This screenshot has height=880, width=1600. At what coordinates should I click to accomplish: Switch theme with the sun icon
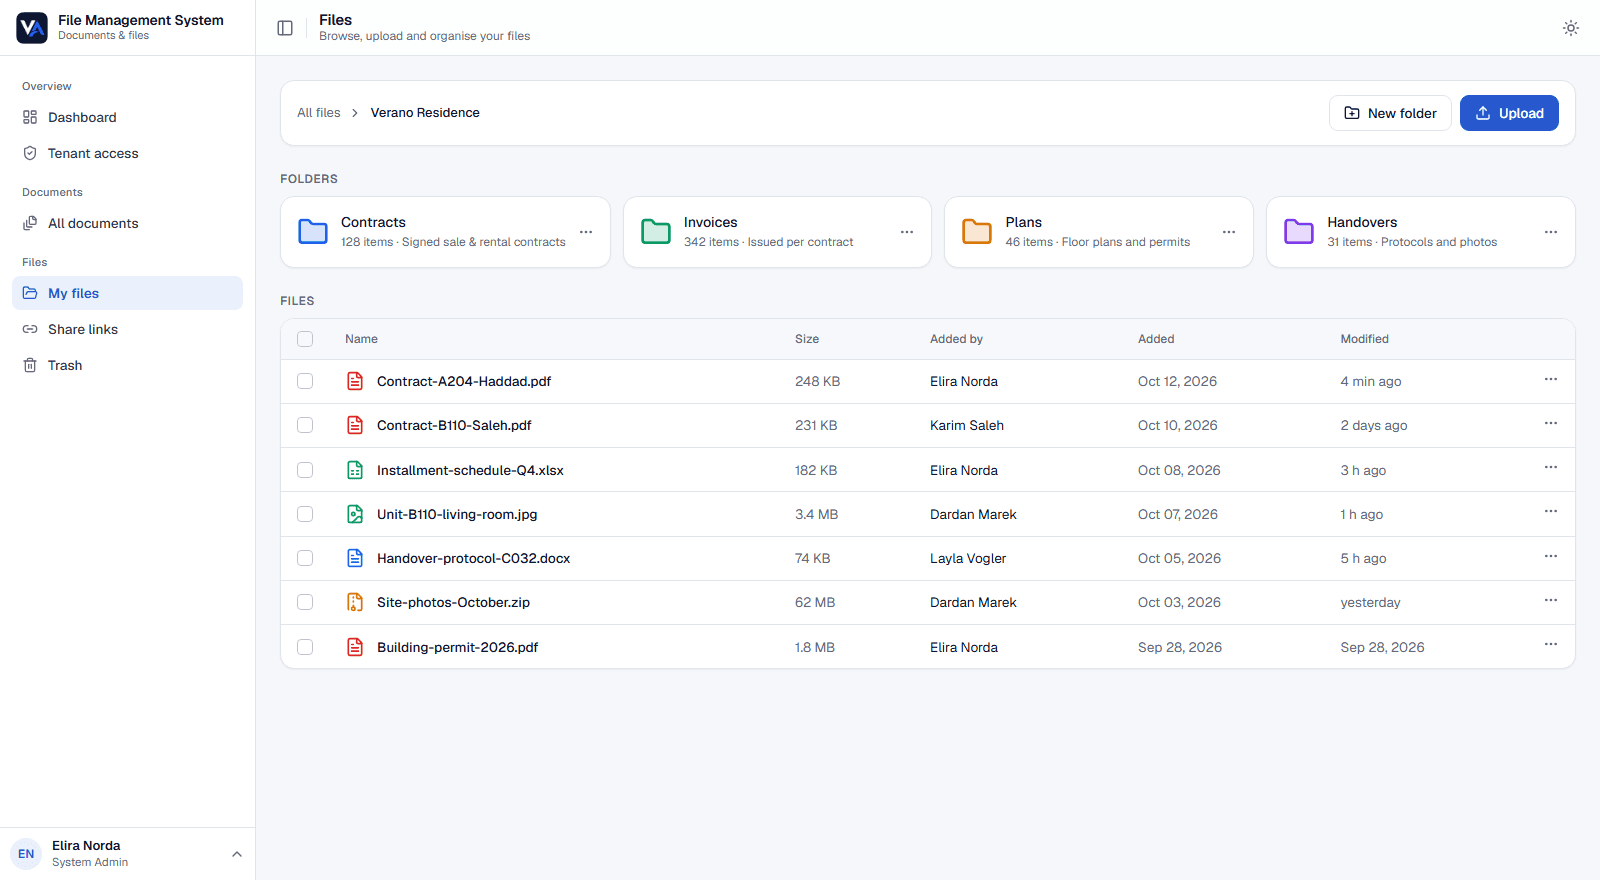point(1571,28)
